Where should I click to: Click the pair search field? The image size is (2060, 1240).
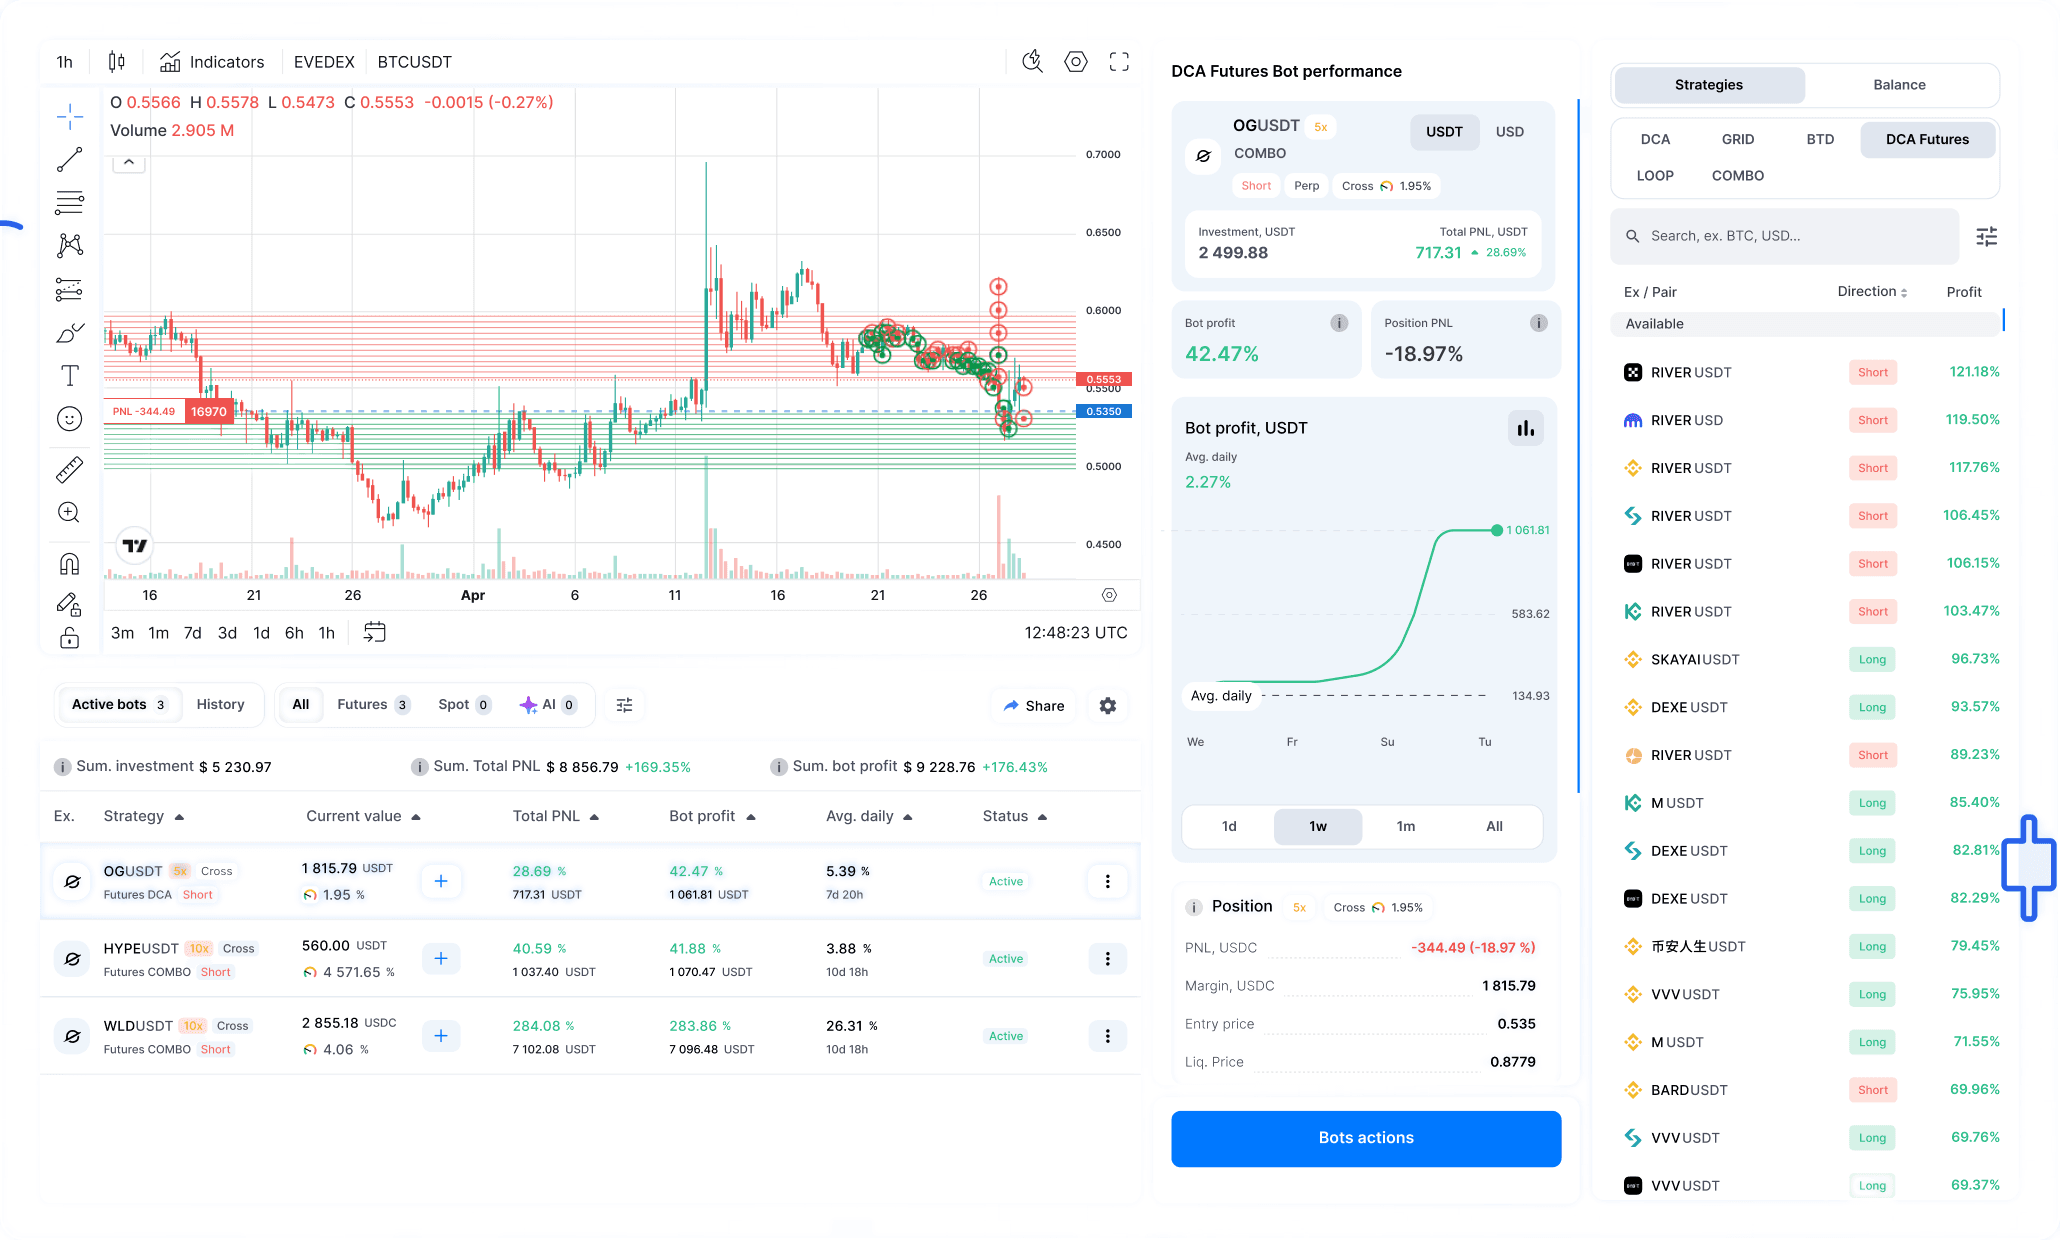click(x=1786, y=236)
